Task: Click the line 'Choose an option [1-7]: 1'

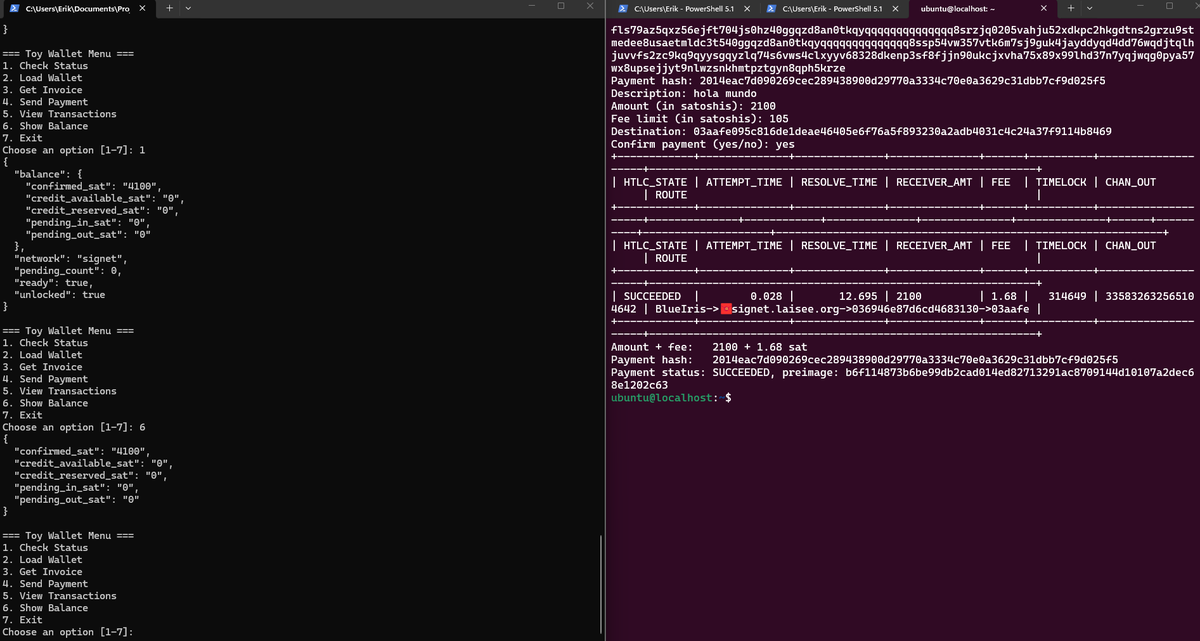Action: click(x=74, y=150)
